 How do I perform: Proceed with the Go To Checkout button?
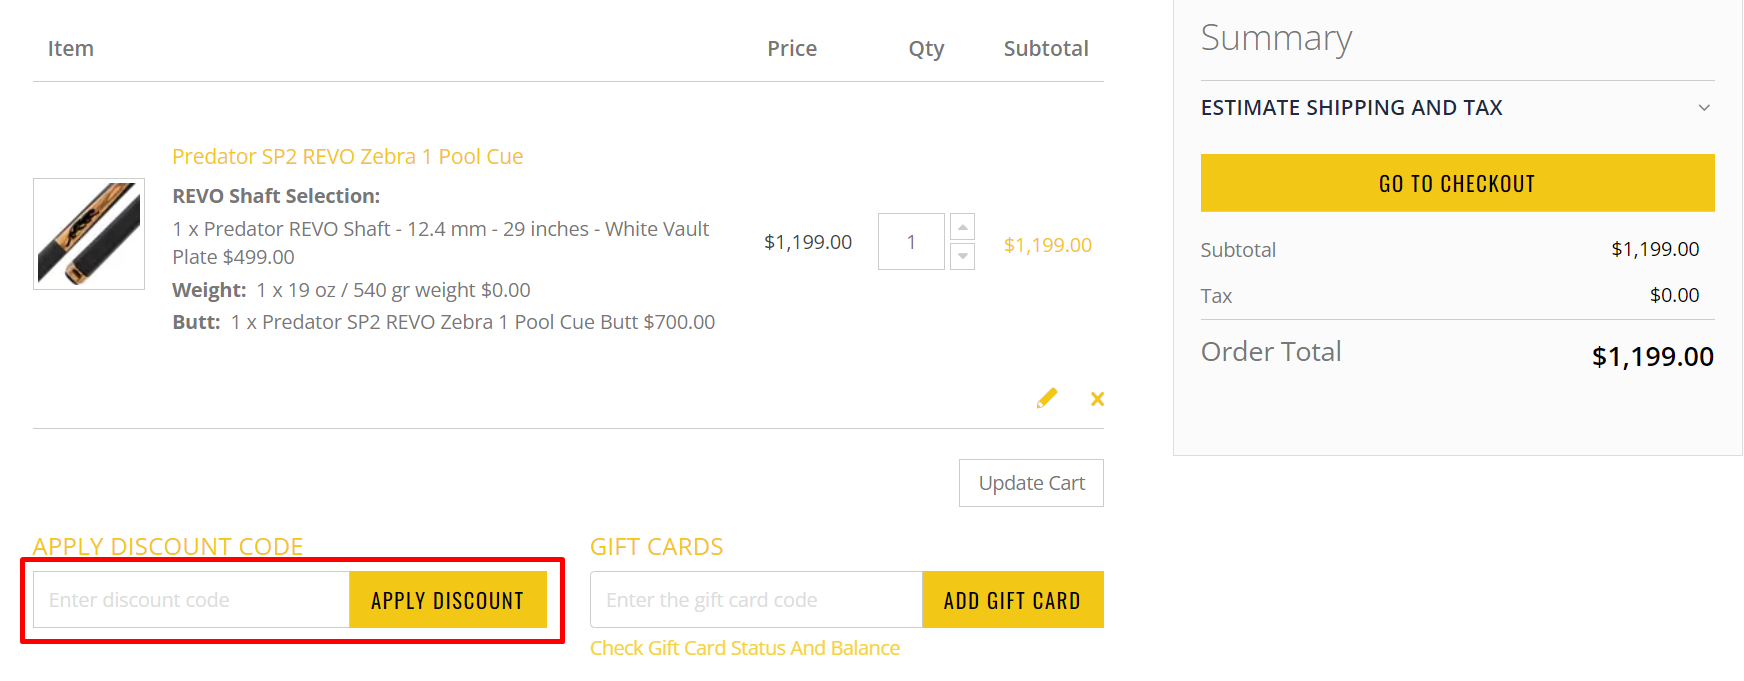[1457, 183]
